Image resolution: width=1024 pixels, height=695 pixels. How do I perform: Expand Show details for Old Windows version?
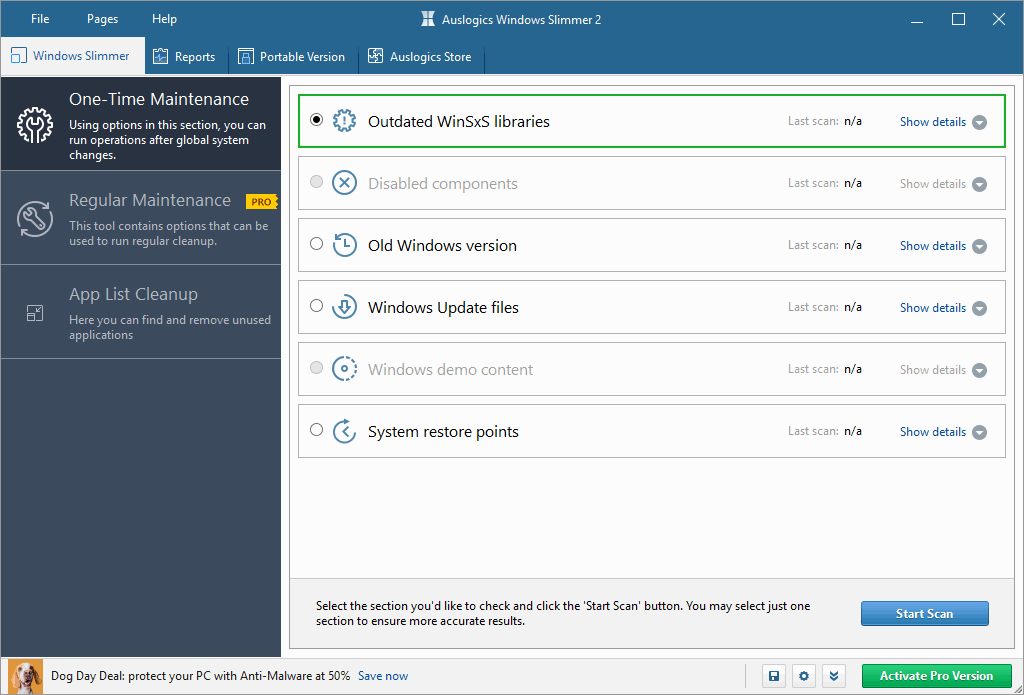point(942,246)
